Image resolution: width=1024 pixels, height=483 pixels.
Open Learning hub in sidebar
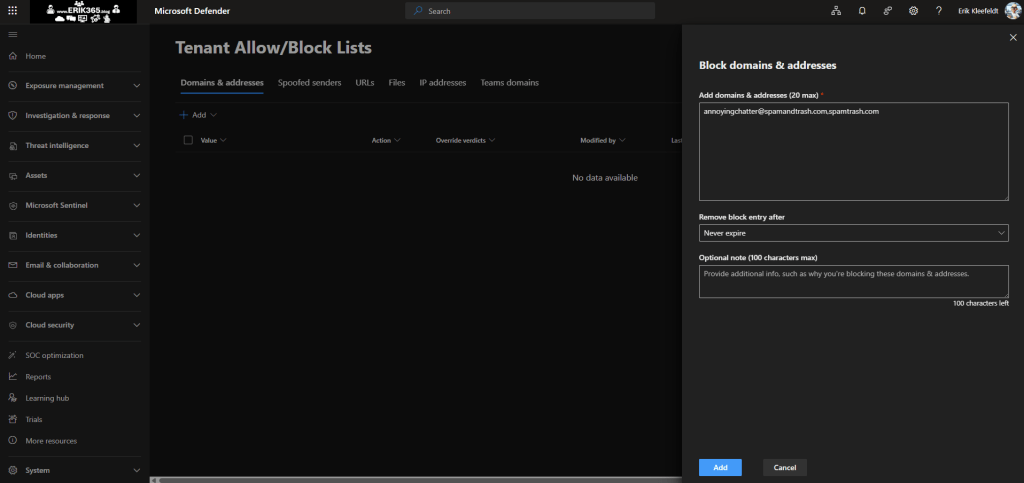(46, 398)
